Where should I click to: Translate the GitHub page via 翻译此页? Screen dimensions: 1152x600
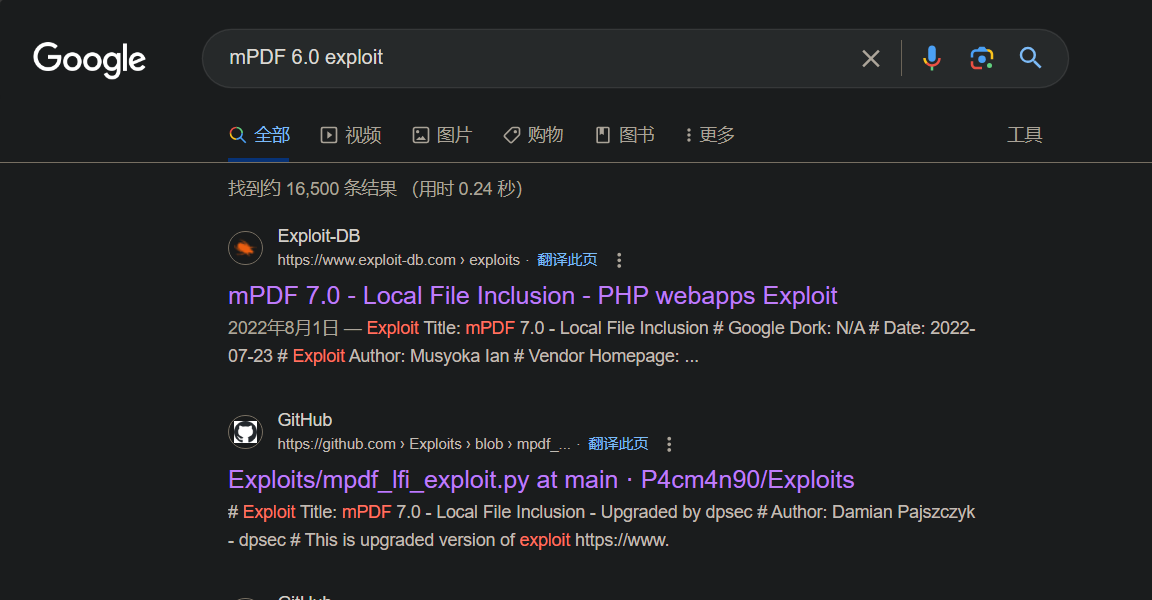pos(618,444)
